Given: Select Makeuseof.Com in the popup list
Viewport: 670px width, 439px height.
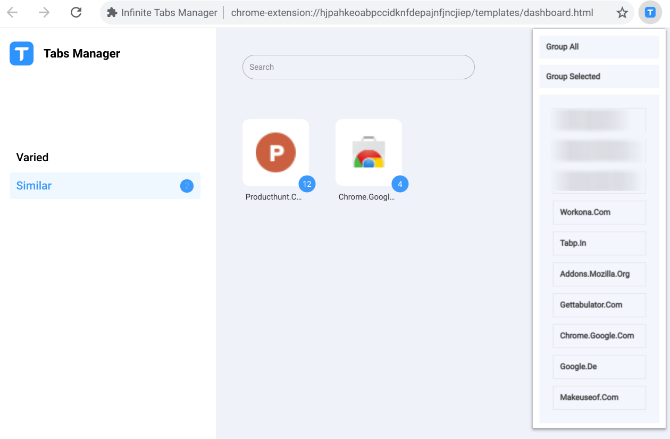Looking at the screenshot, I should pos(599,398).
